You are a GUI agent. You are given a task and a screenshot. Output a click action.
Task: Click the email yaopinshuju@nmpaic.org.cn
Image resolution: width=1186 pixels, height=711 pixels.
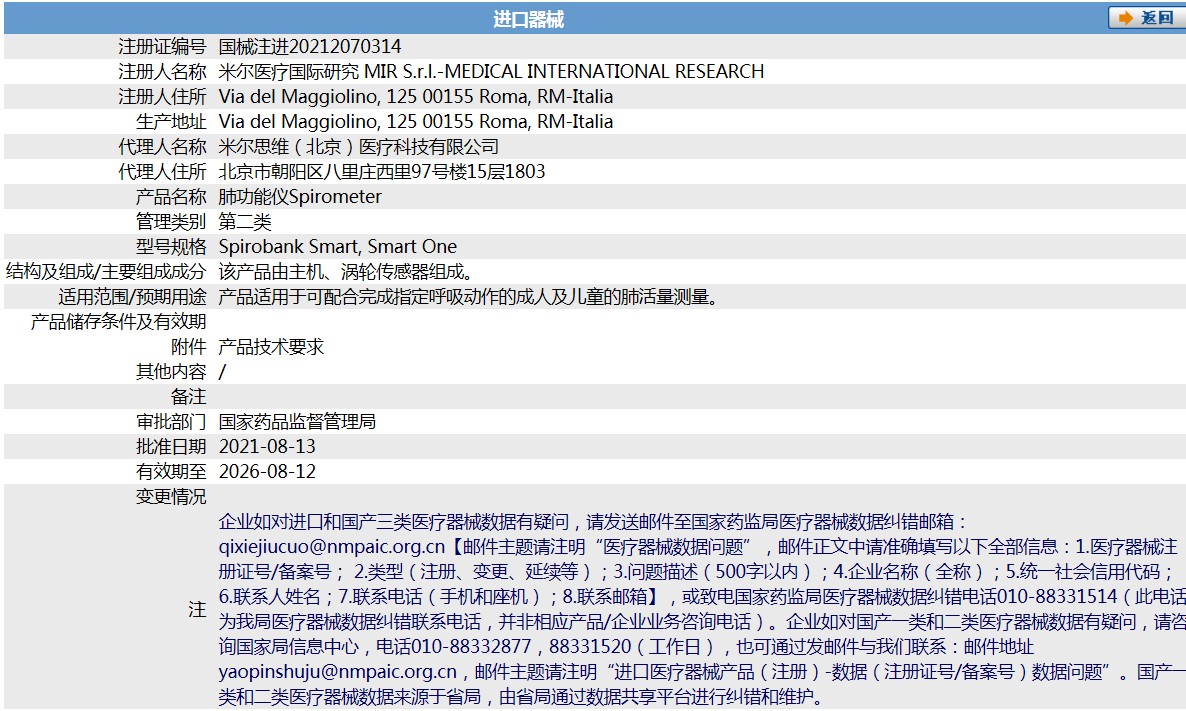click(x=338, y=672)
